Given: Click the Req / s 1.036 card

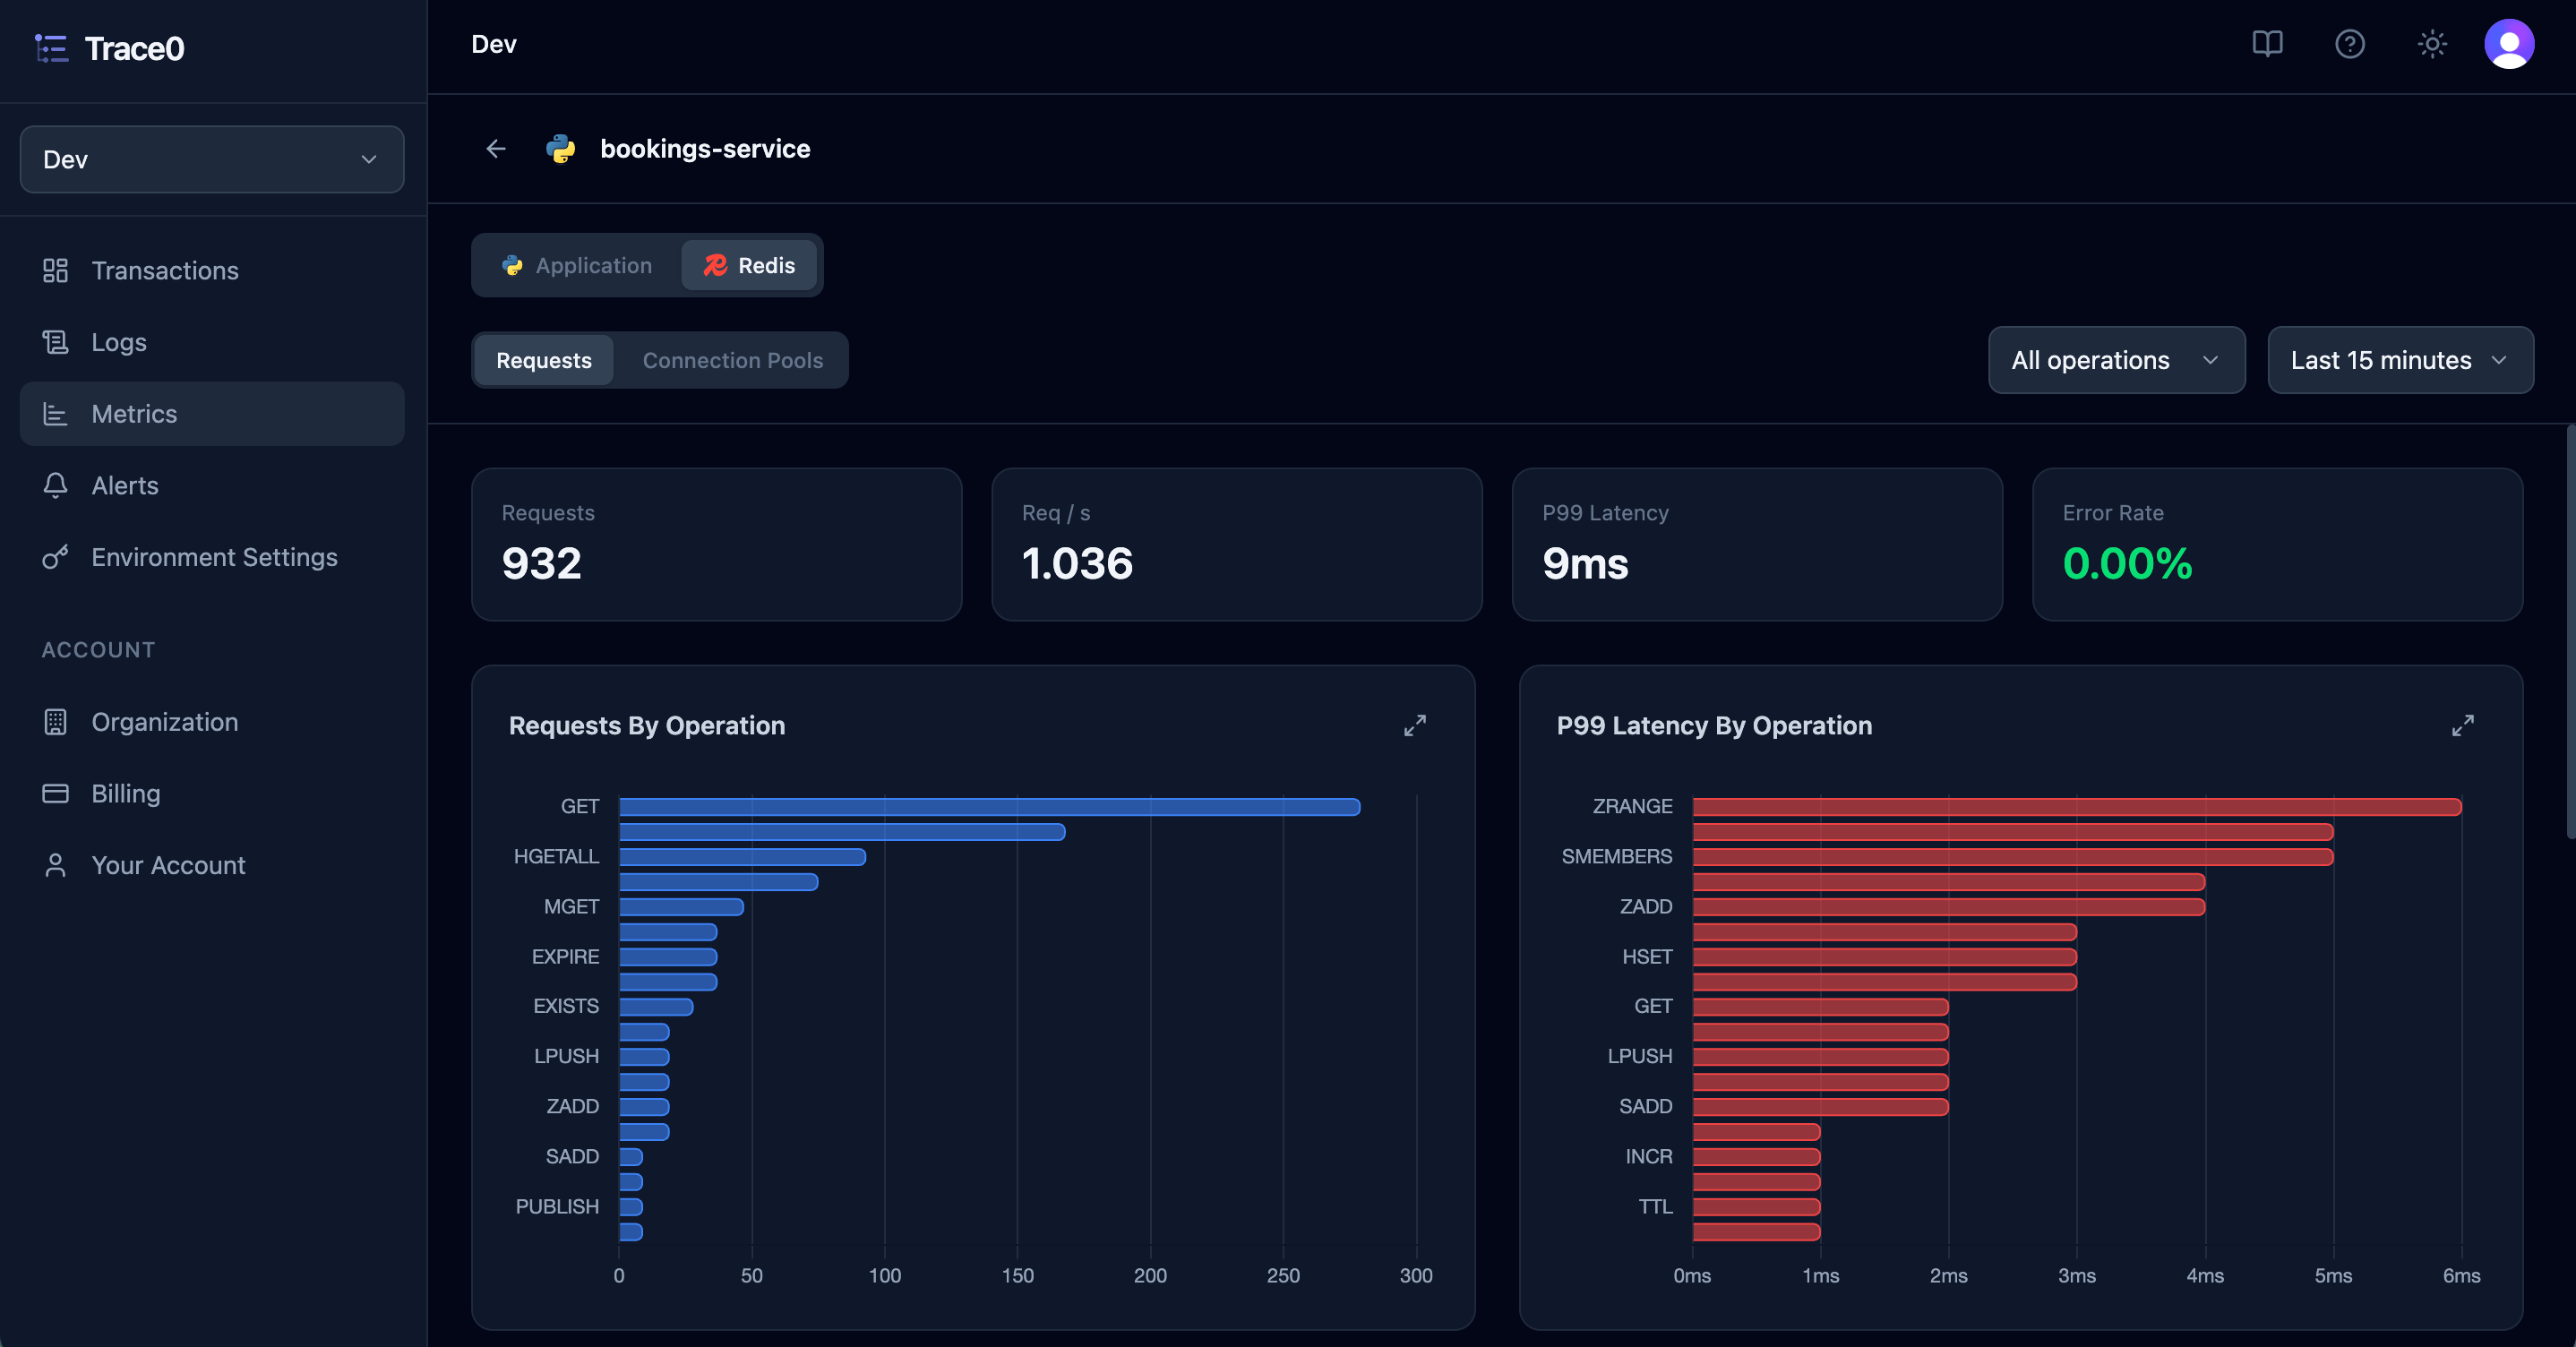Looking at the screenshot, I should [1236, 545].
